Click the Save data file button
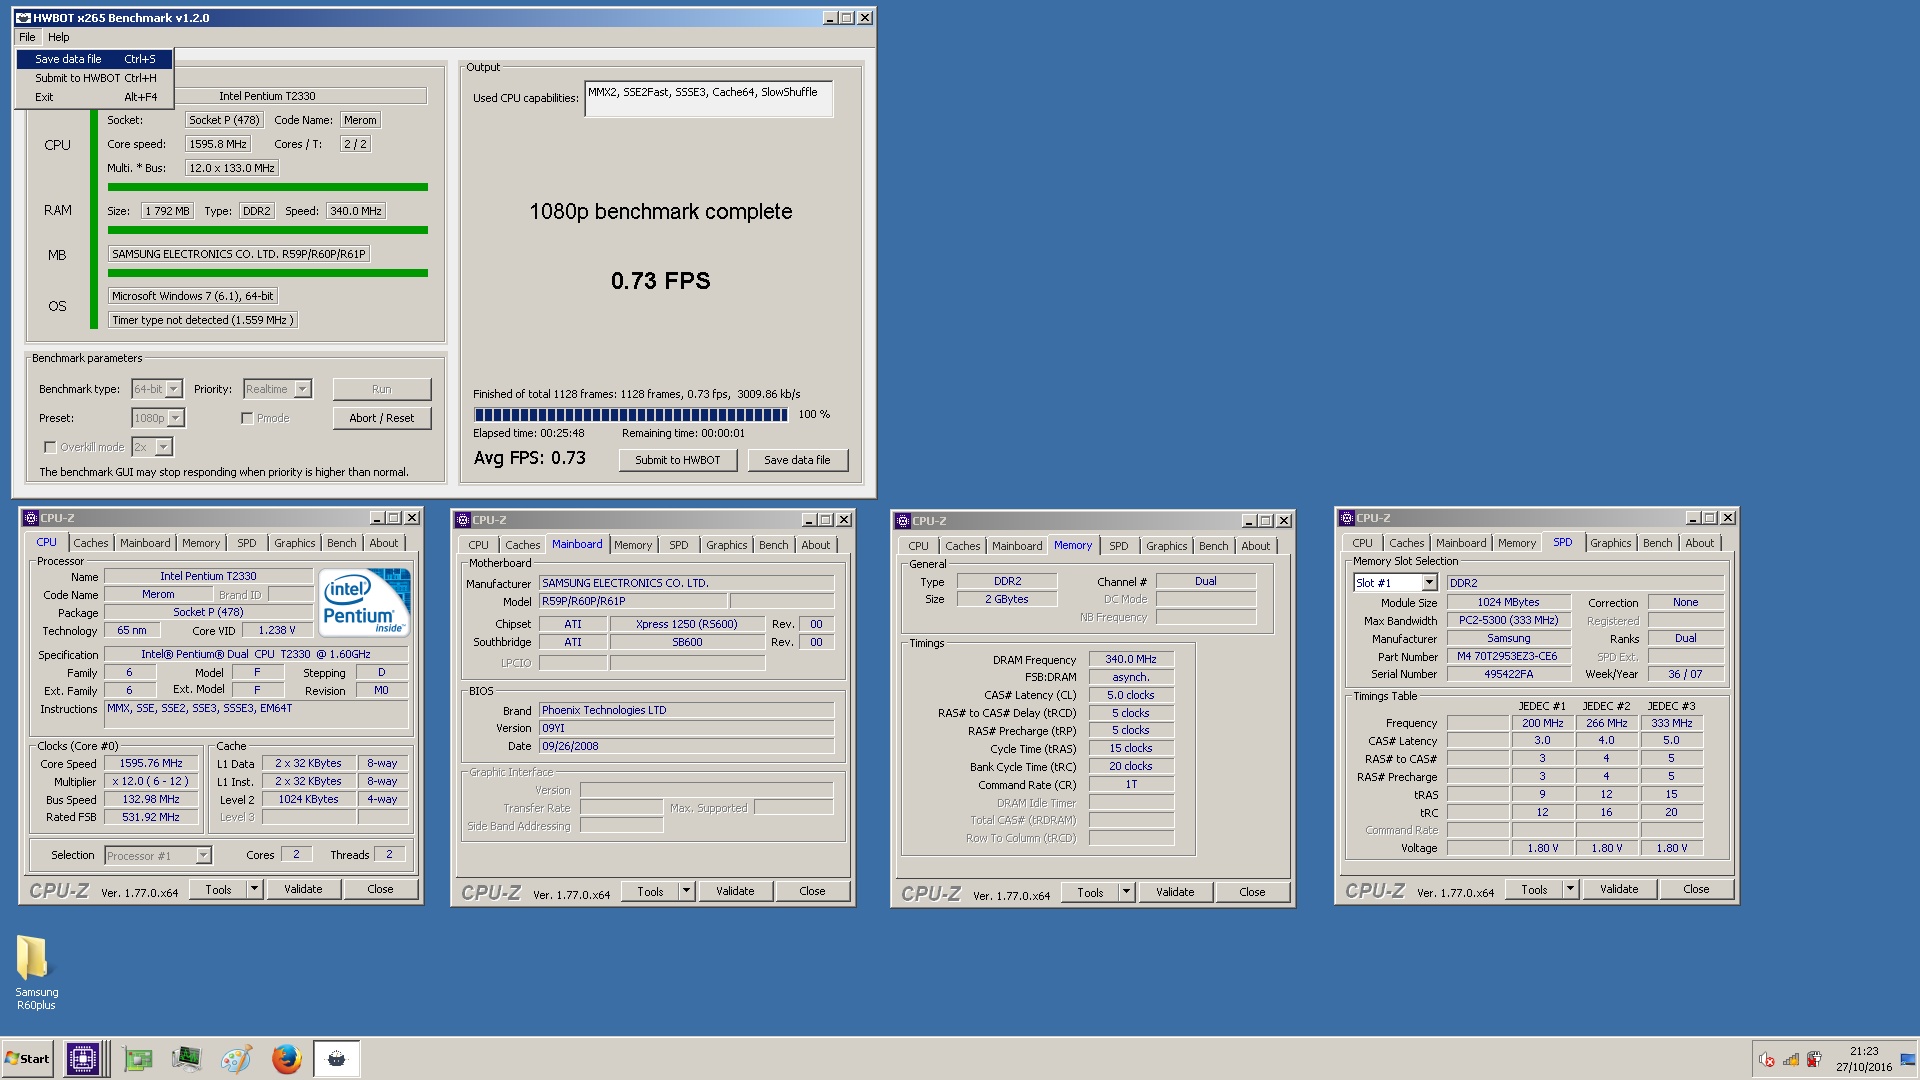This screenshot has height=1080, width=1920. [797, 460]
